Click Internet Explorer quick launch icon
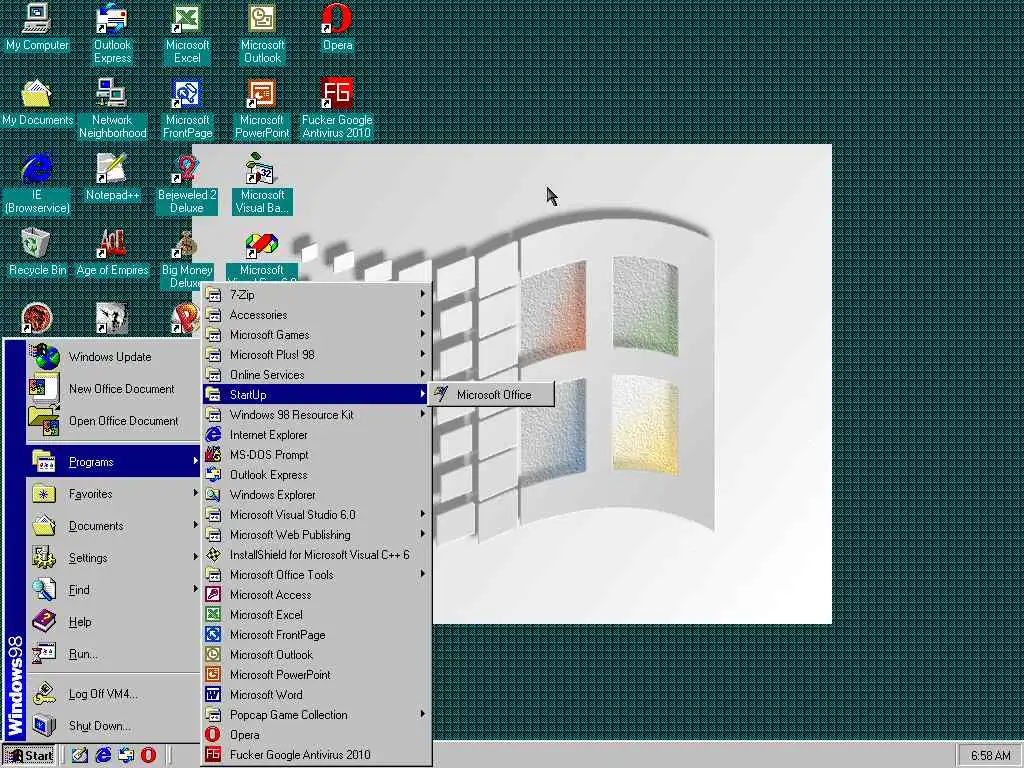The image size is (1024, 768). (x=103, y=755)
